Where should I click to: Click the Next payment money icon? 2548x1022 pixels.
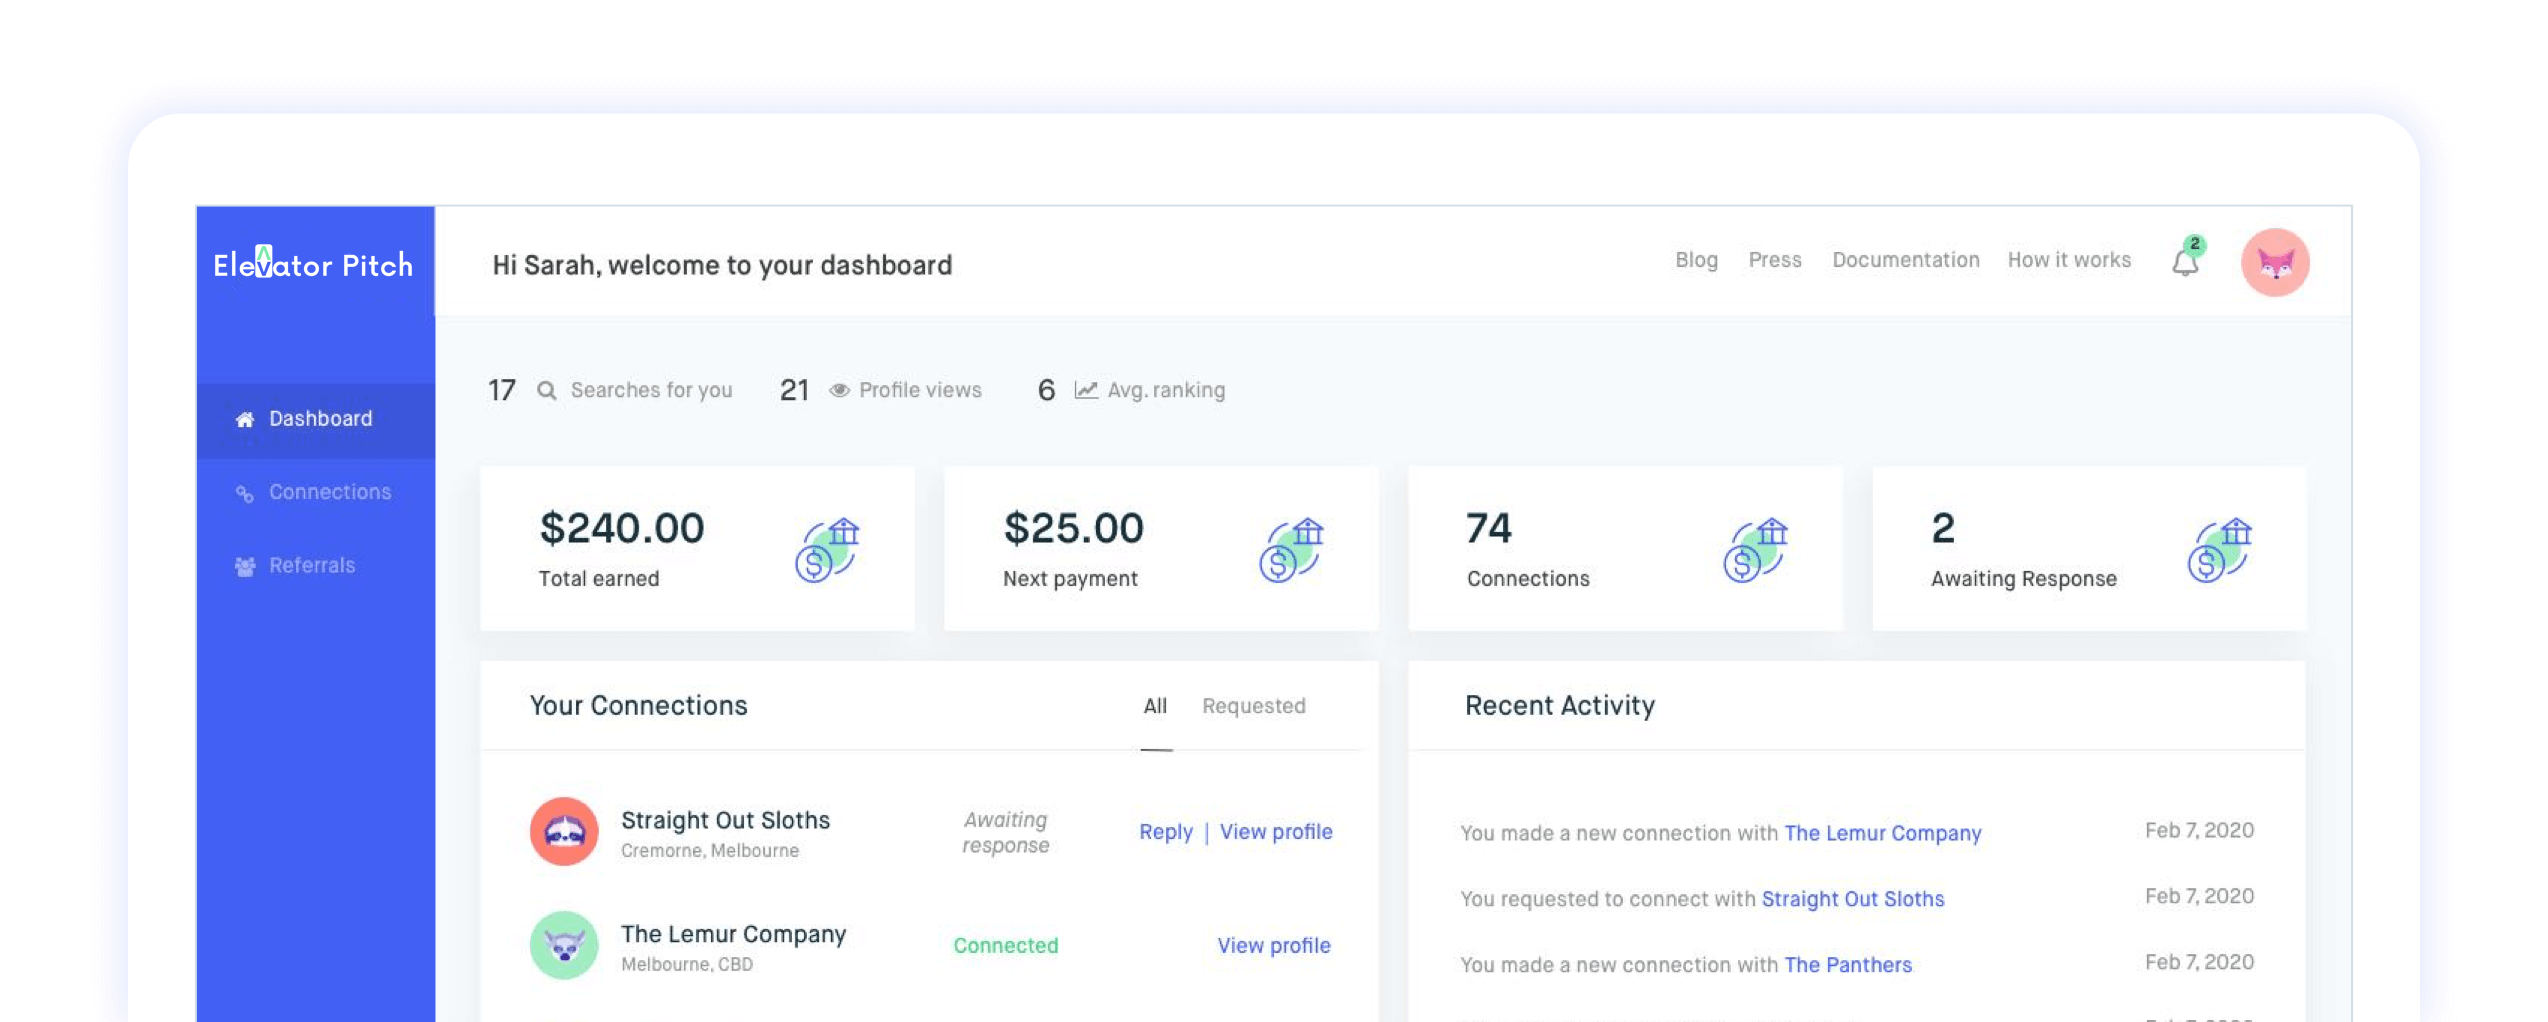click(x=1291, y=550)
